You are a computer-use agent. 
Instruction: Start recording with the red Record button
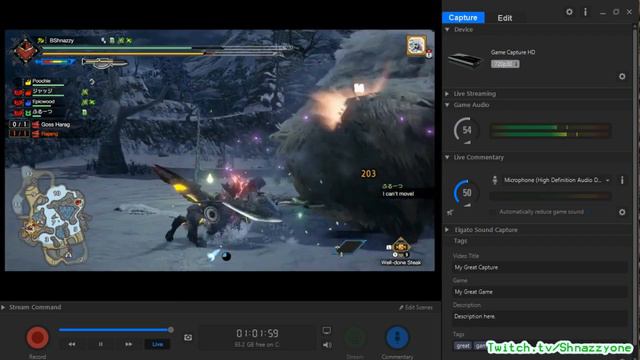pos(37,337)
